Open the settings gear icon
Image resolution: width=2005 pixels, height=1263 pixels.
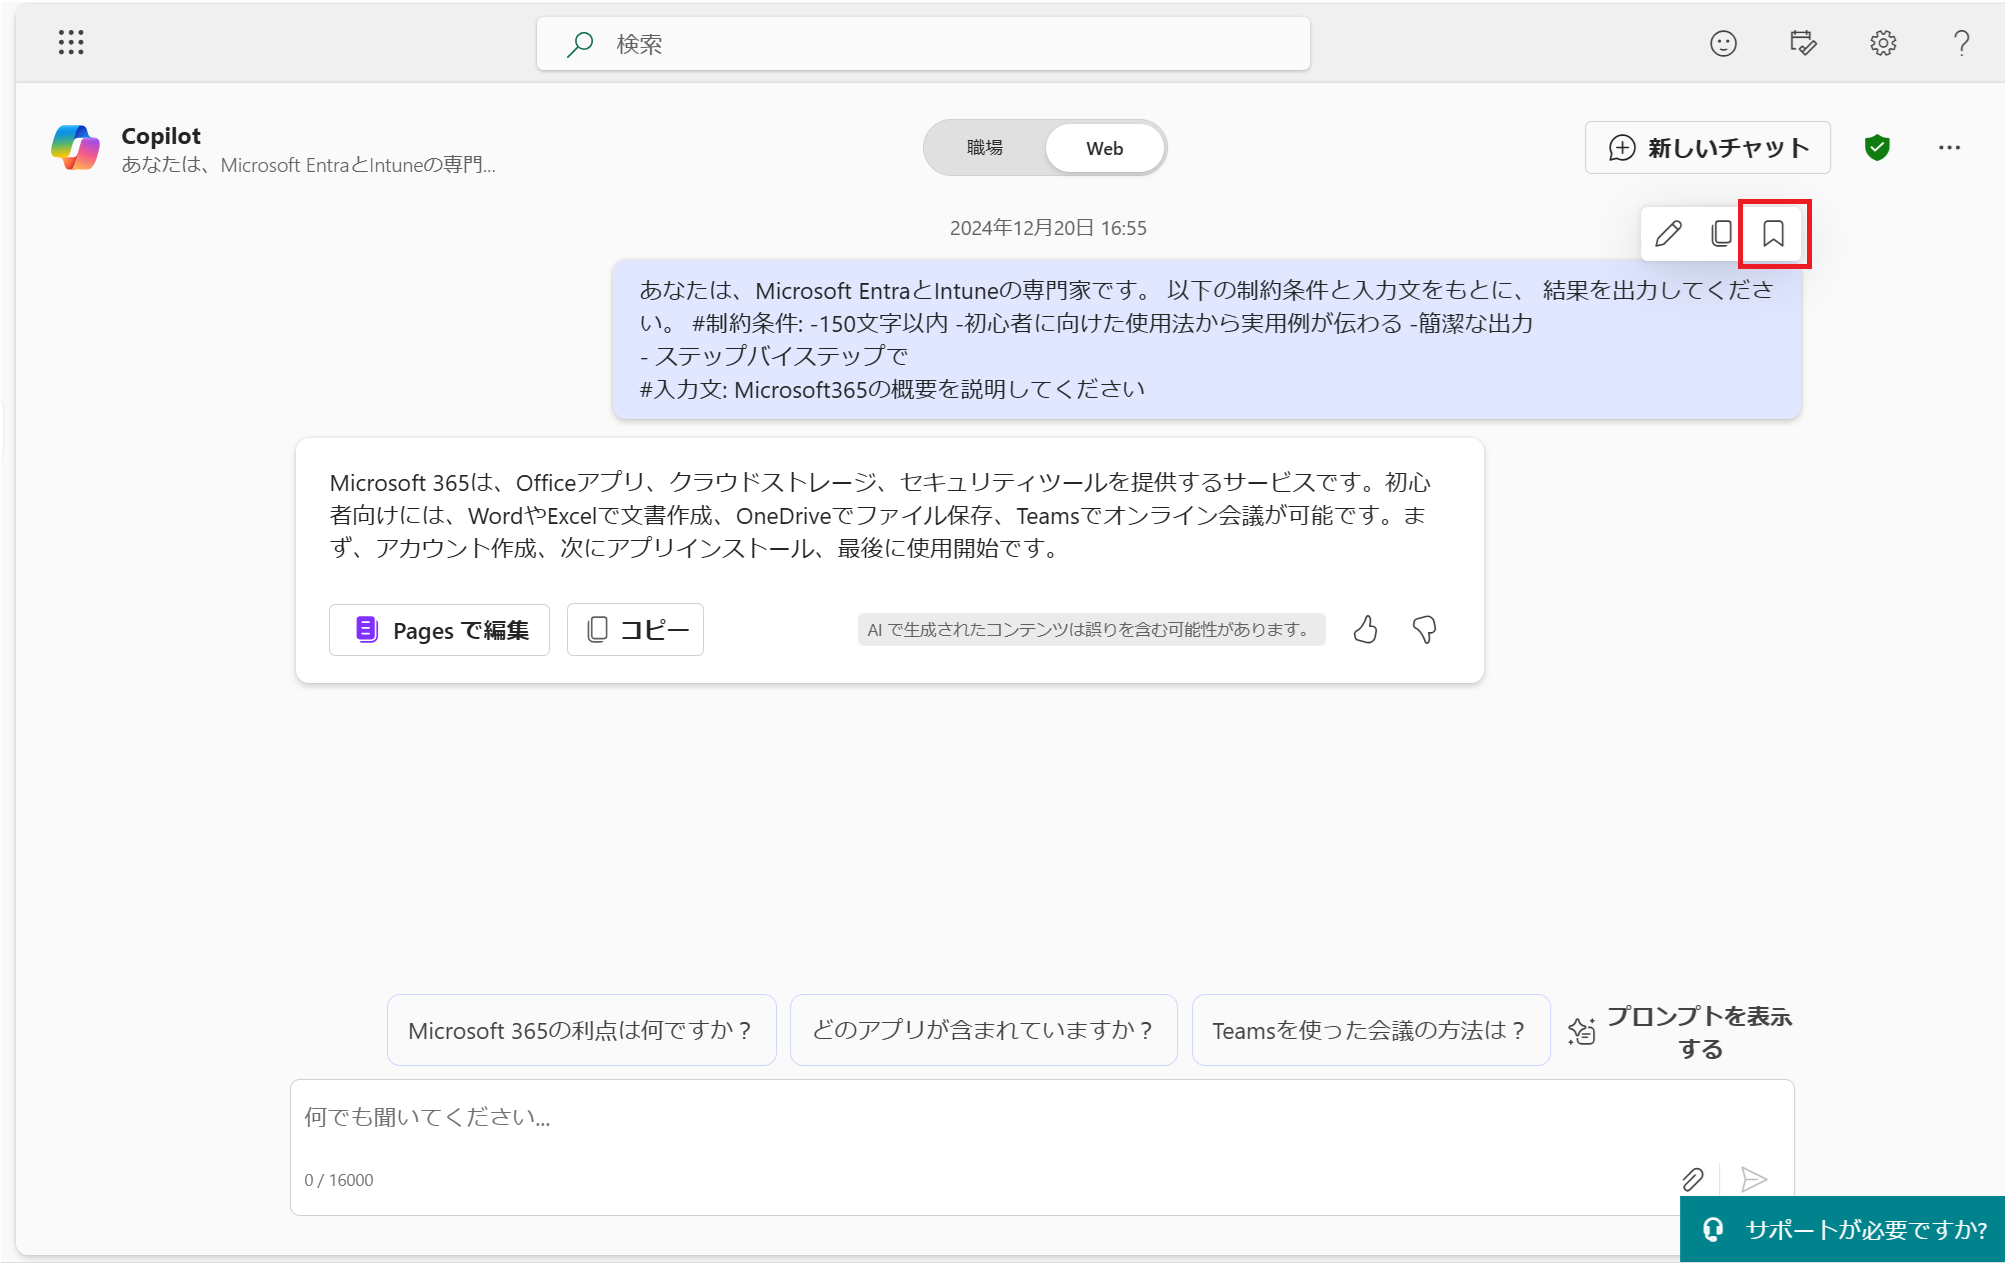coord(1883,43)
